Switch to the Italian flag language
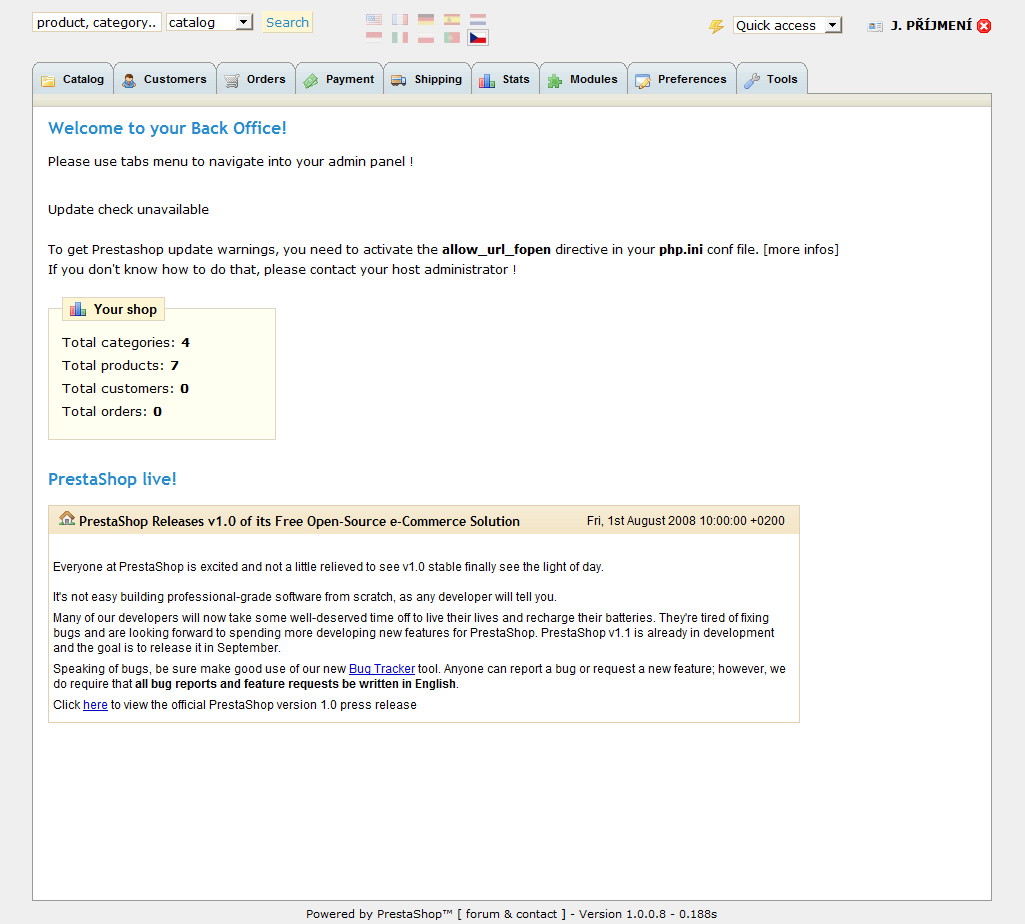1025x924 pixels. pyautogui.click(x=400, y=37)
